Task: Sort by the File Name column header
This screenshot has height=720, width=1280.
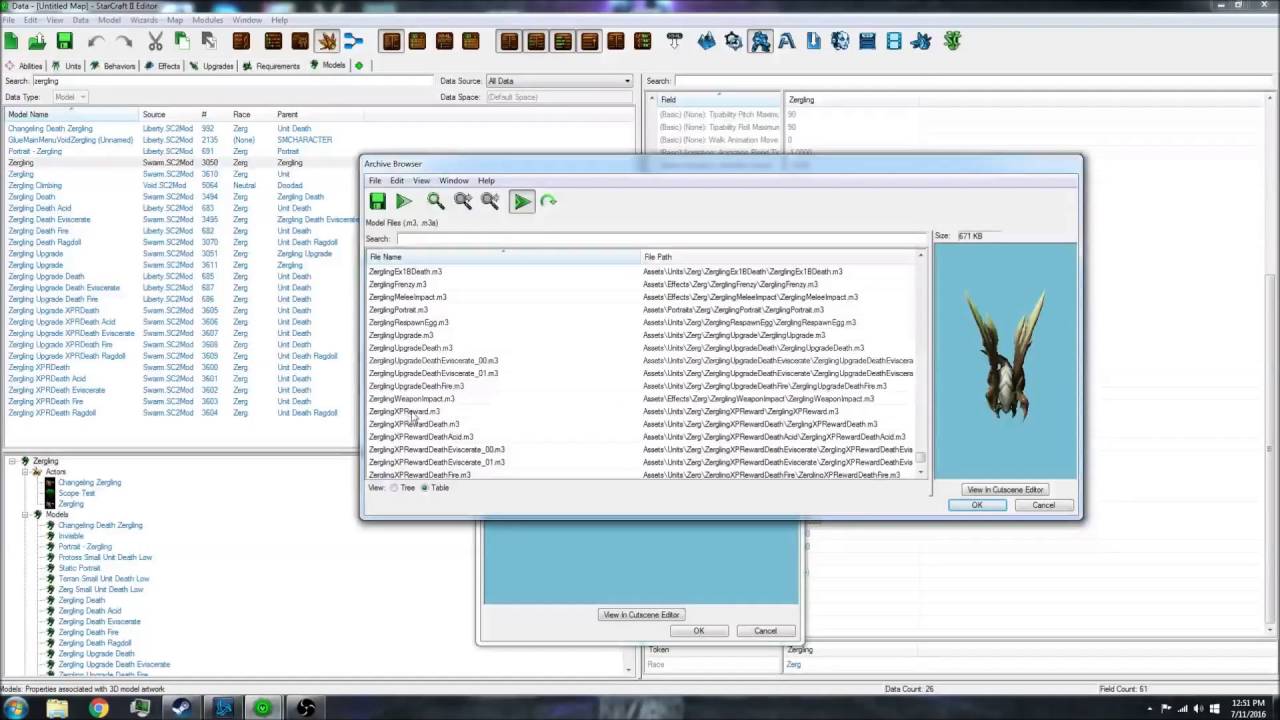Action: tap(503, 257)
